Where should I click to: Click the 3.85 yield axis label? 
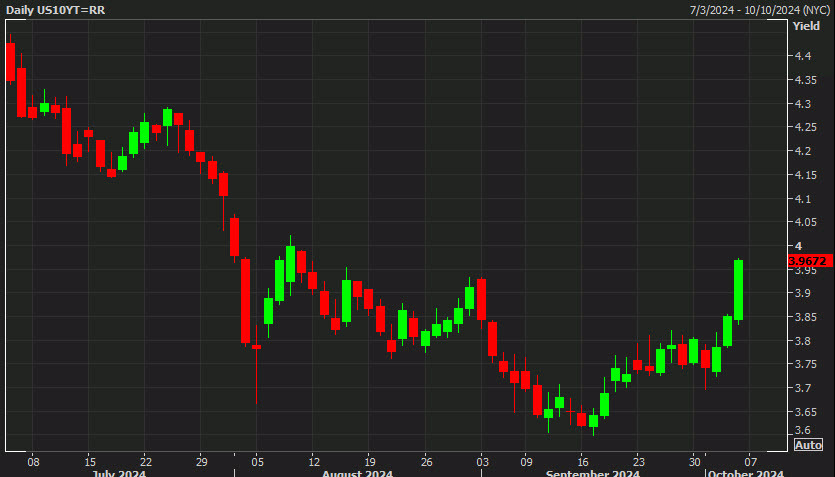806,317
